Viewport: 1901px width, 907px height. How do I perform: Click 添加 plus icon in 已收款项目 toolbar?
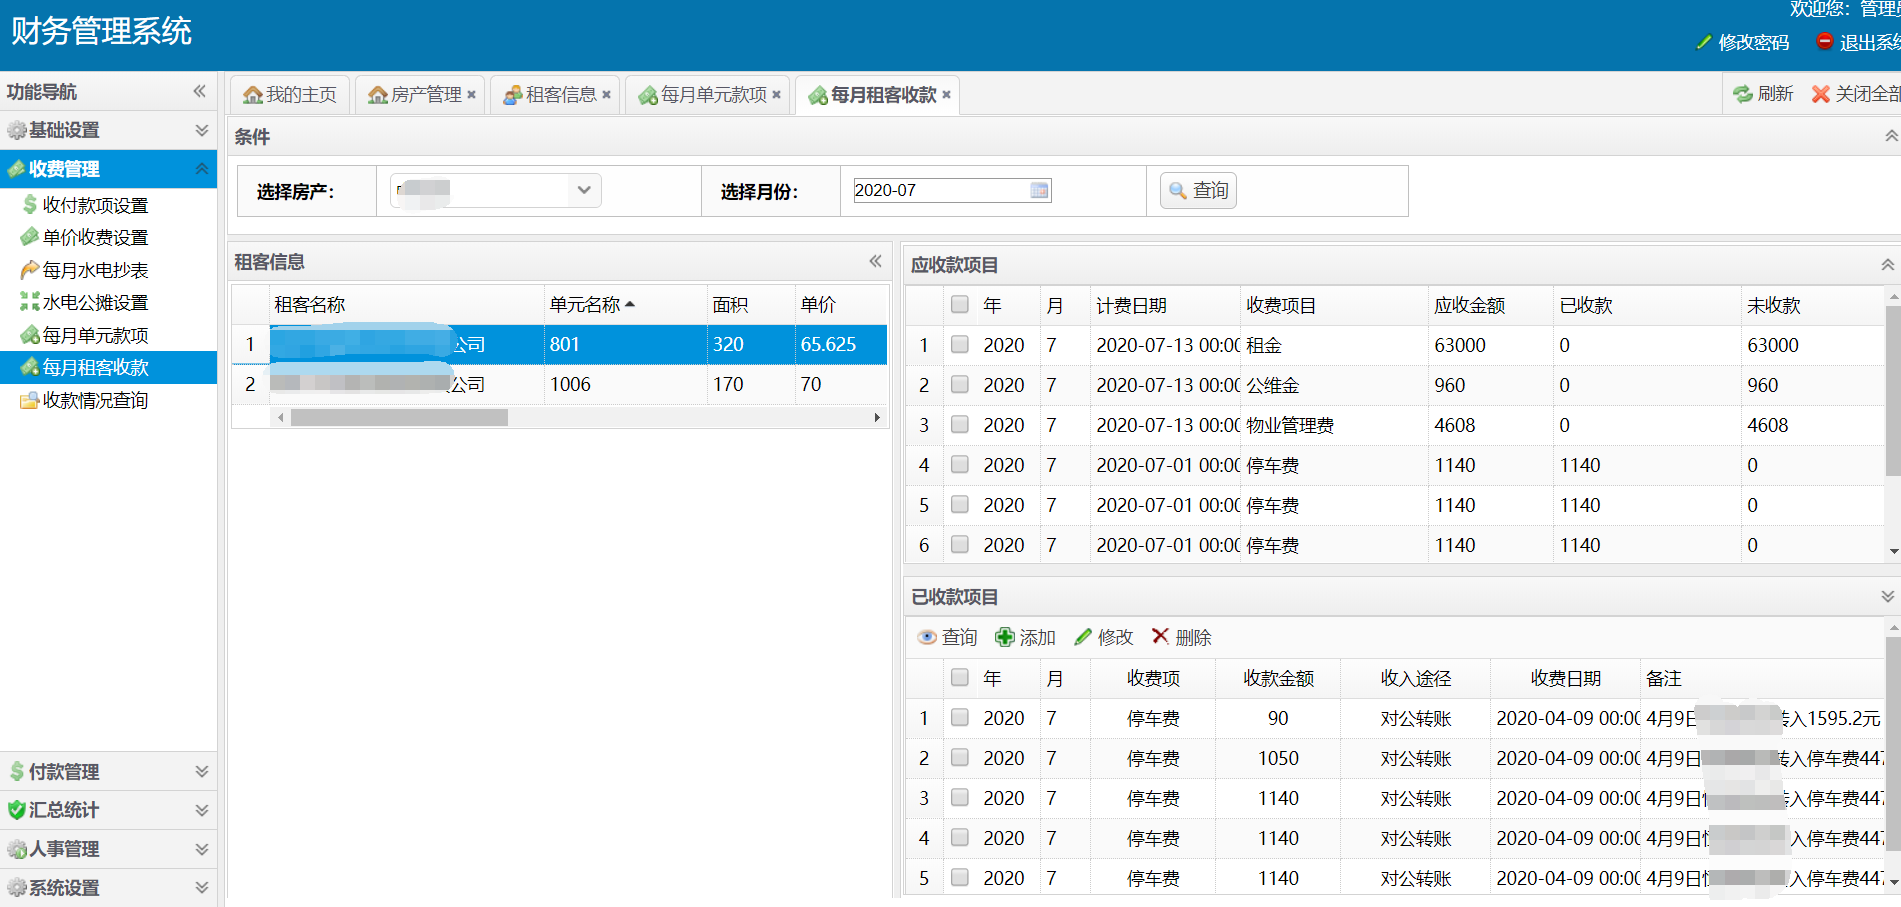(1025, 637)
